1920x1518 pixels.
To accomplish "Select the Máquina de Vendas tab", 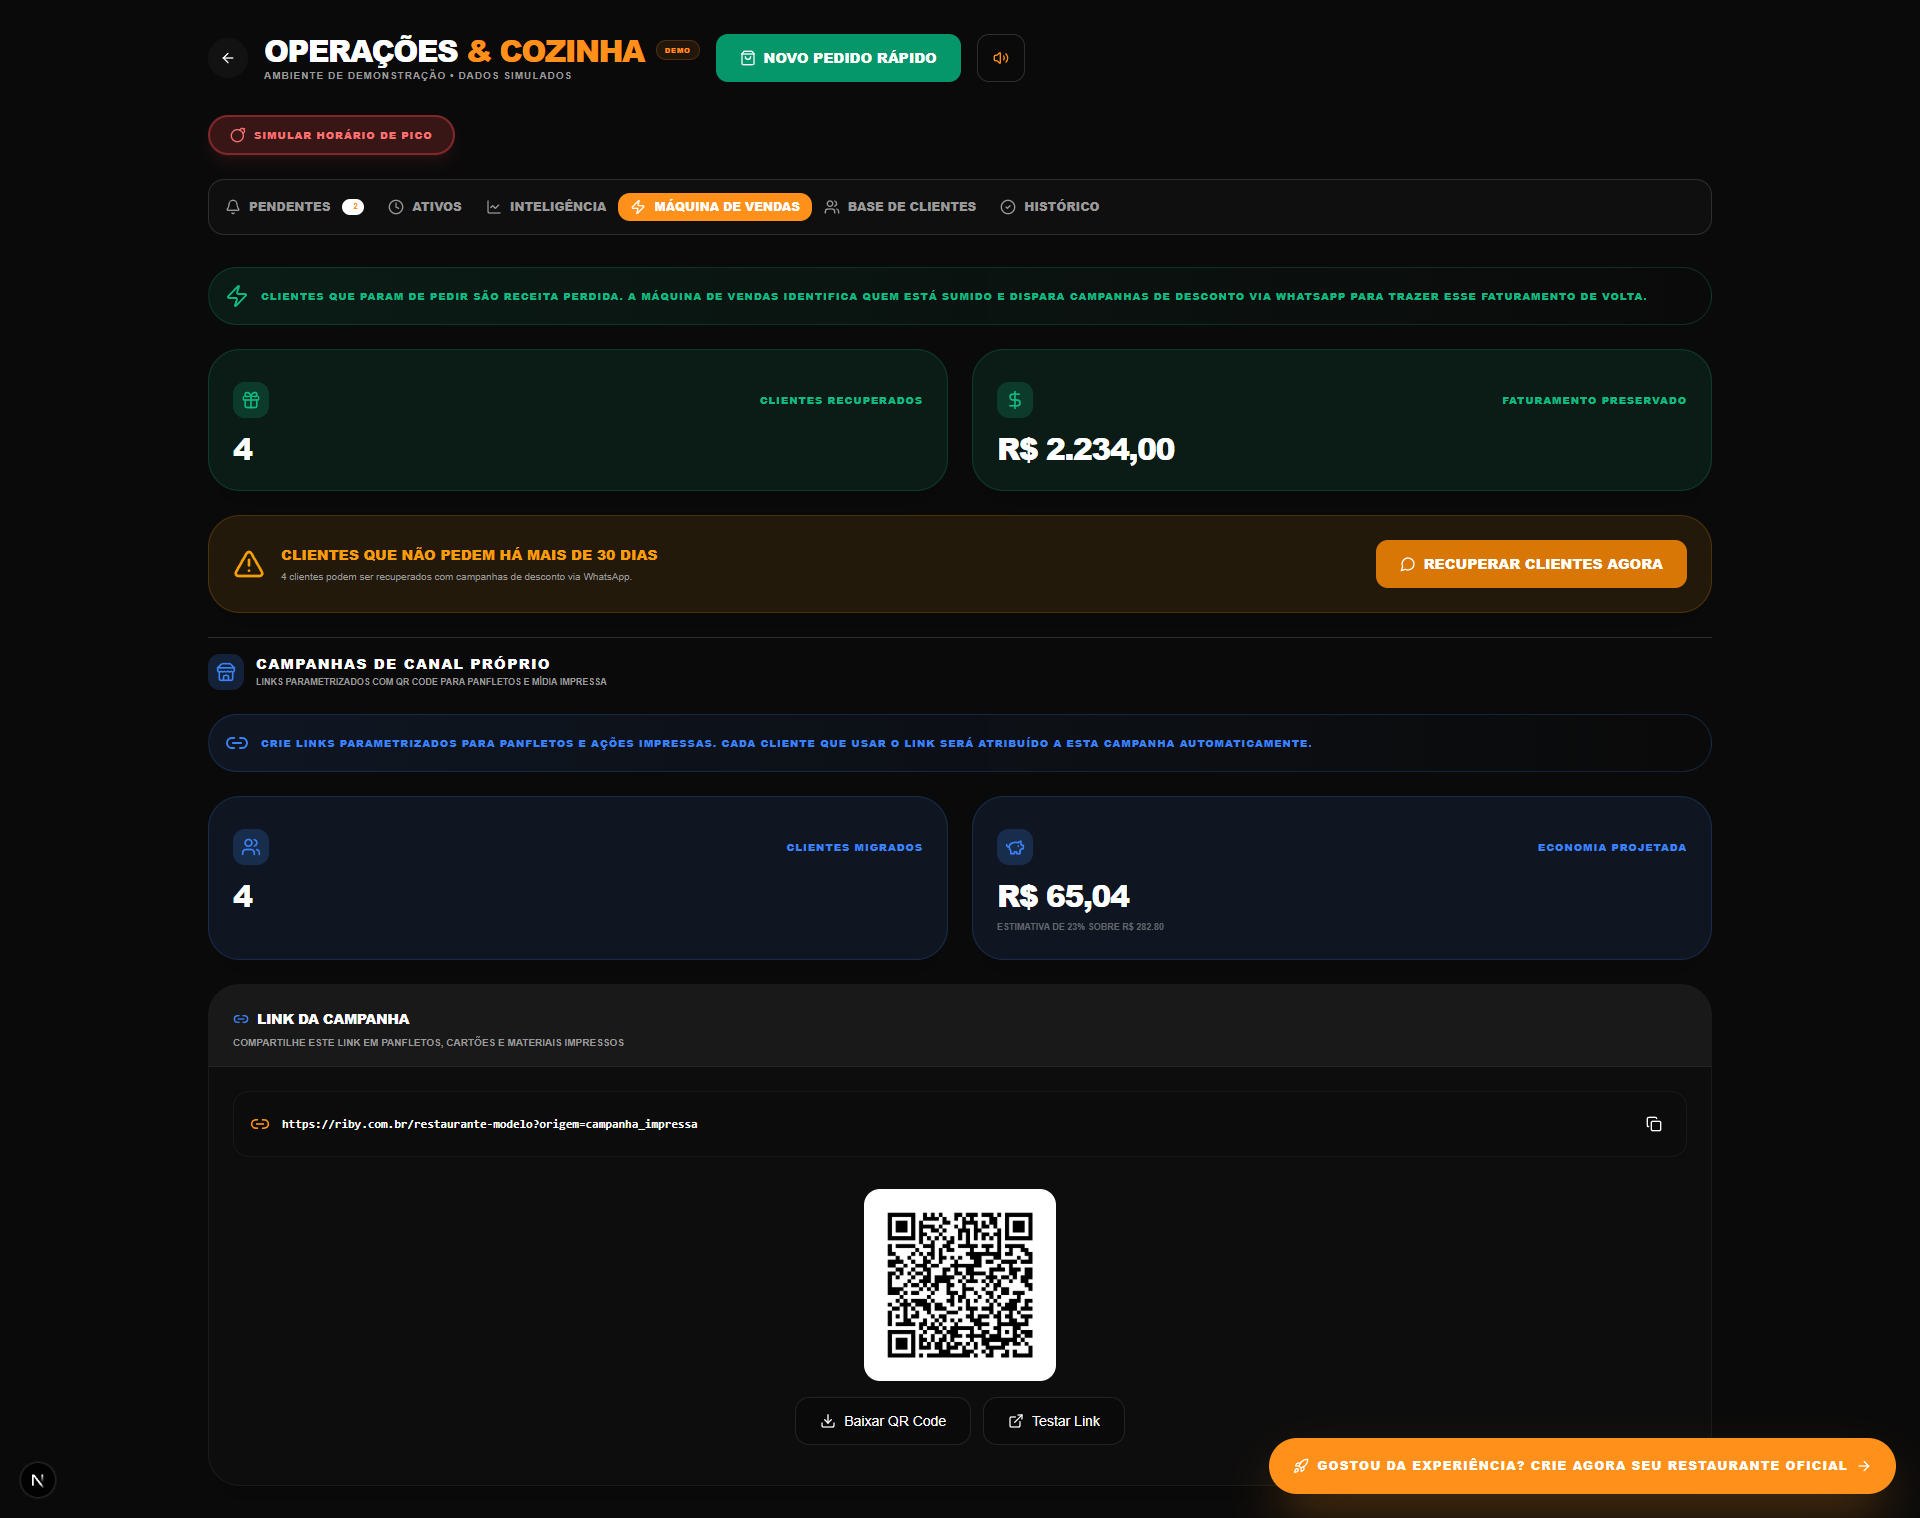I will point(715,207).
